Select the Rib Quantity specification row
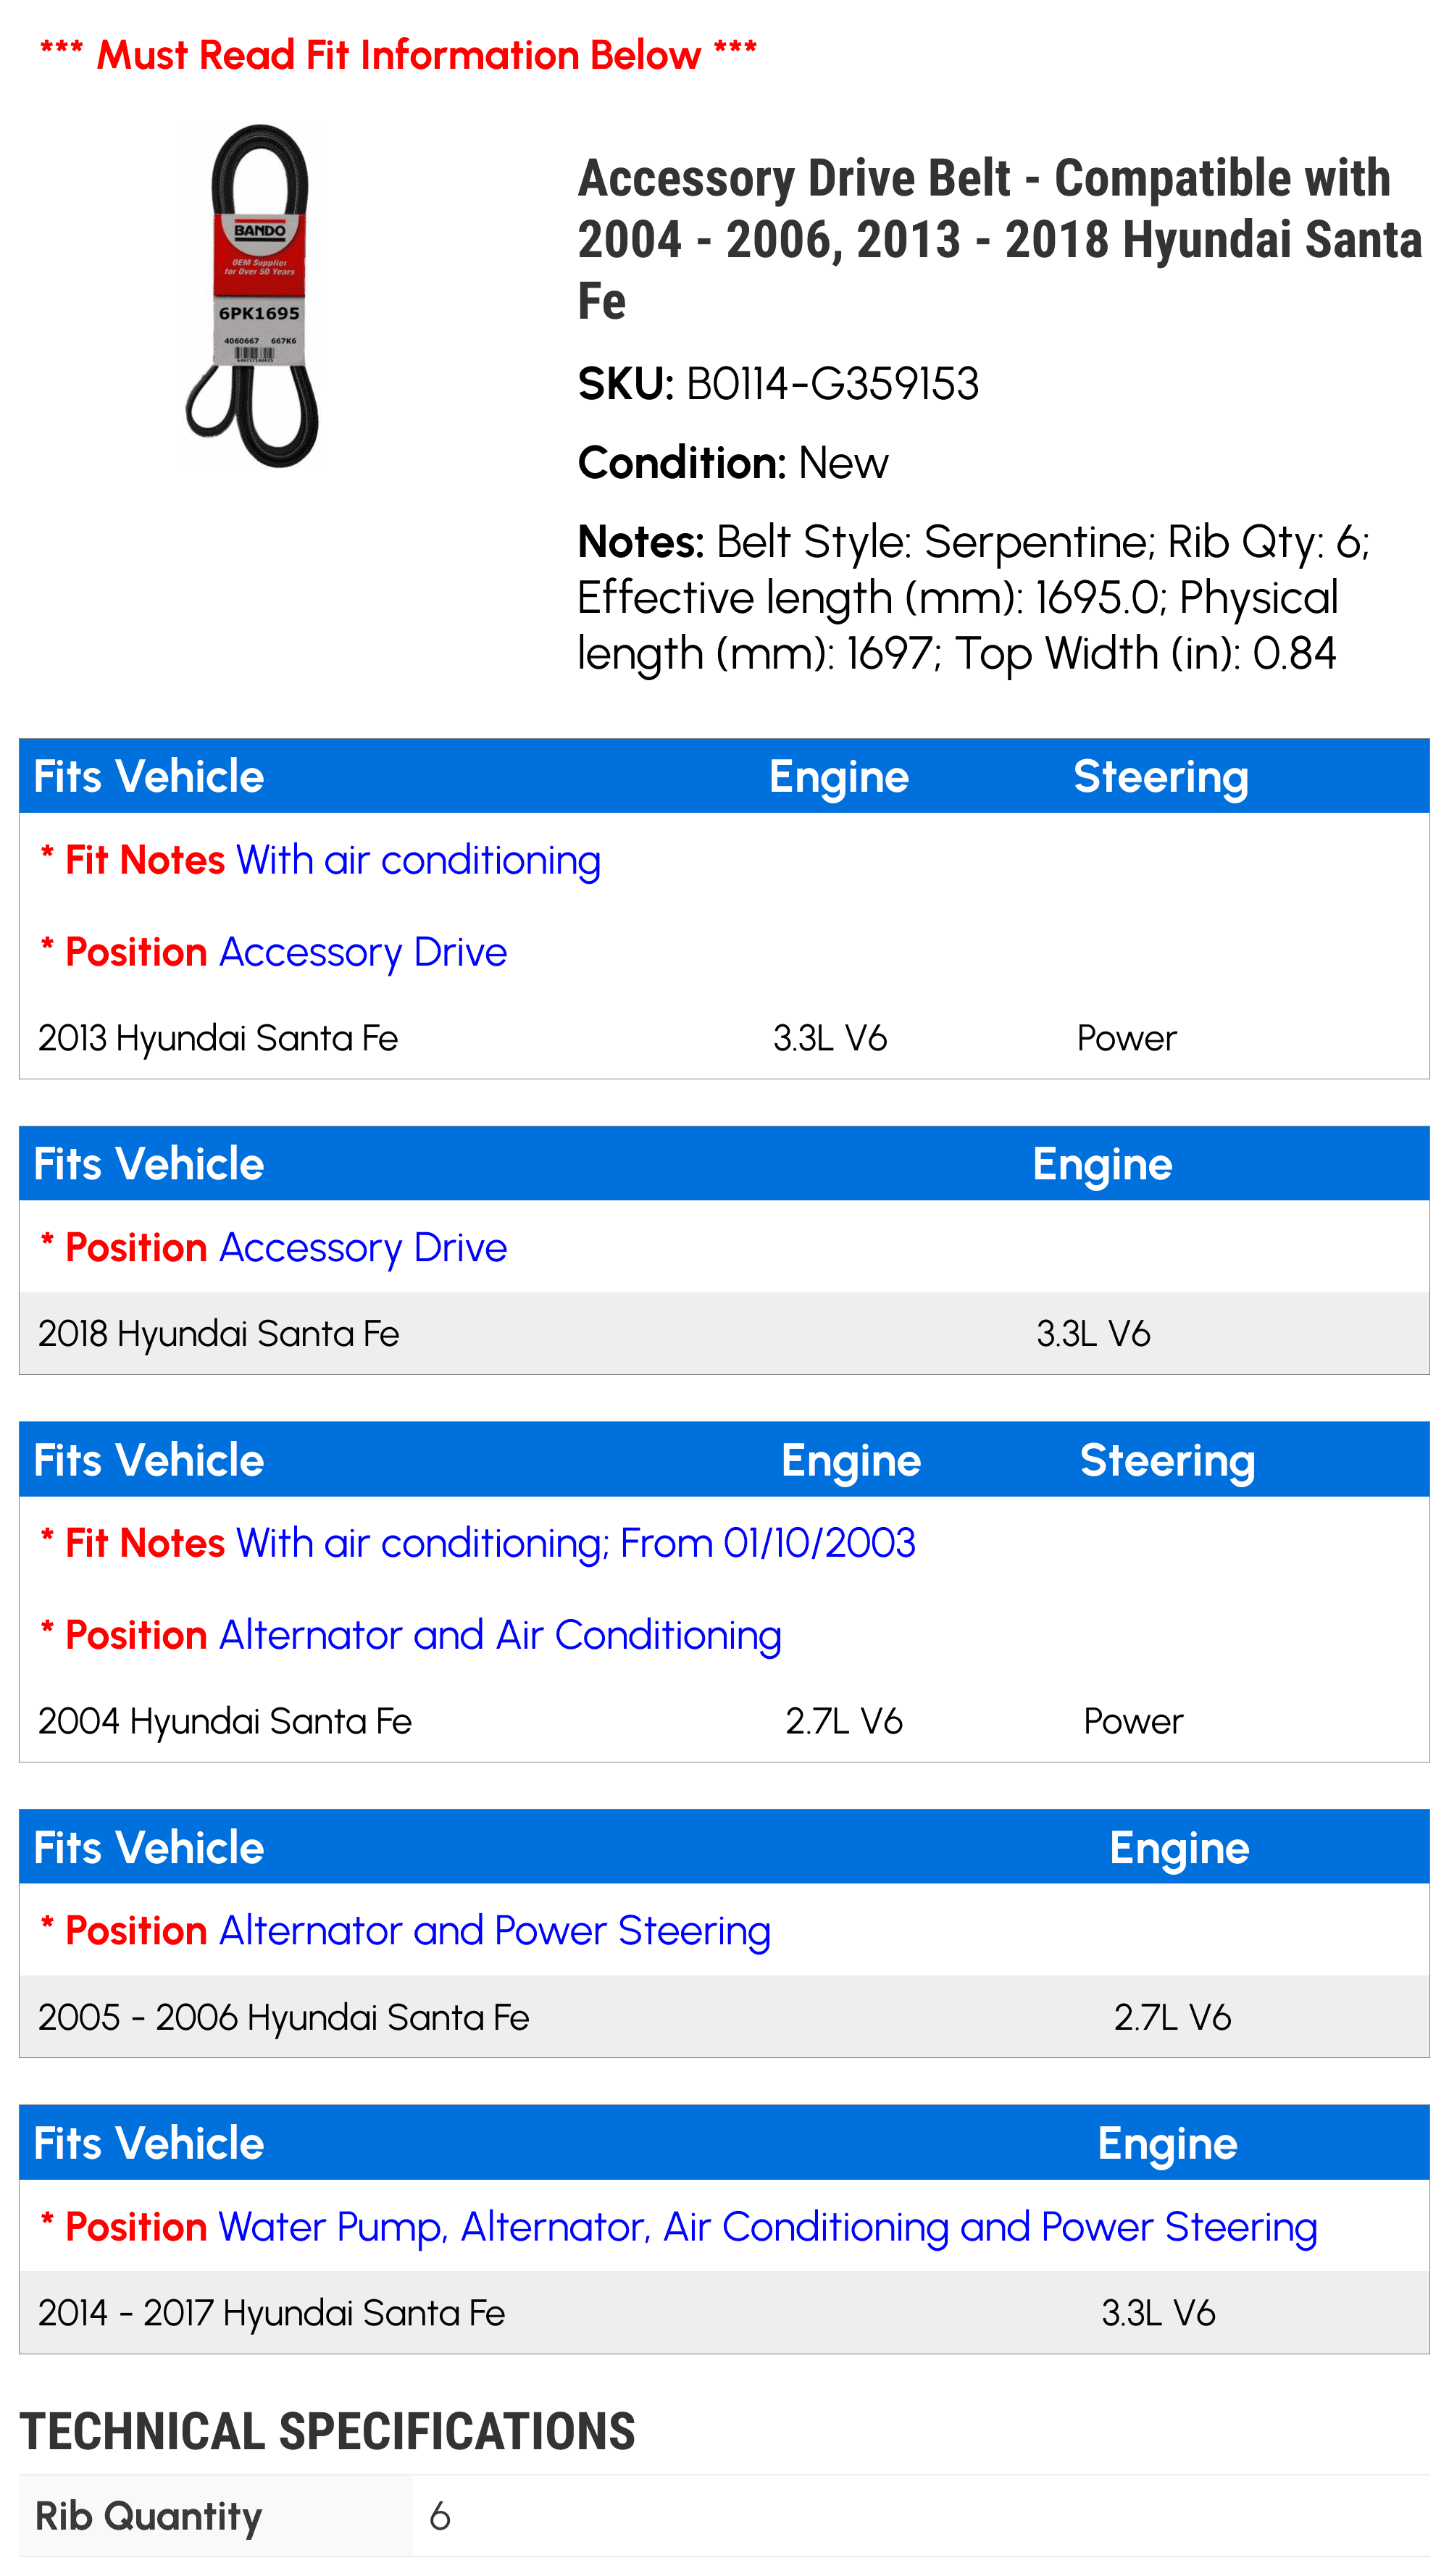 click(x=724, y=2516)
